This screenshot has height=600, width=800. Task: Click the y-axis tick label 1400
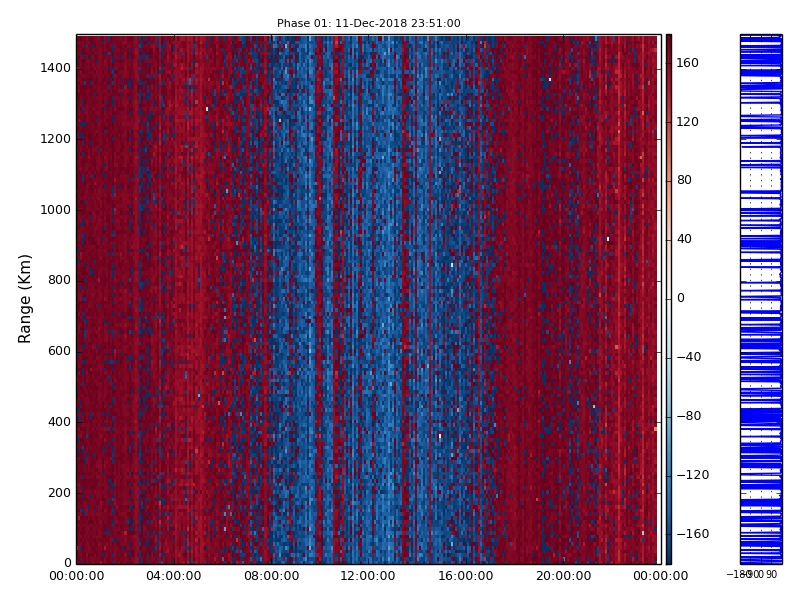point(56,68)
